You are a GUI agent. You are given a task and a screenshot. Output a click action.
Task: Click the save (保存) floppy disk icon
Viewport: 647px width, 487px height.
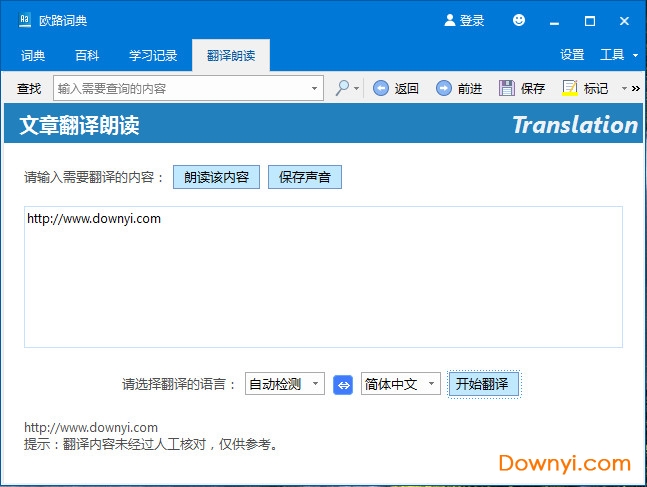tap(507, 88)
